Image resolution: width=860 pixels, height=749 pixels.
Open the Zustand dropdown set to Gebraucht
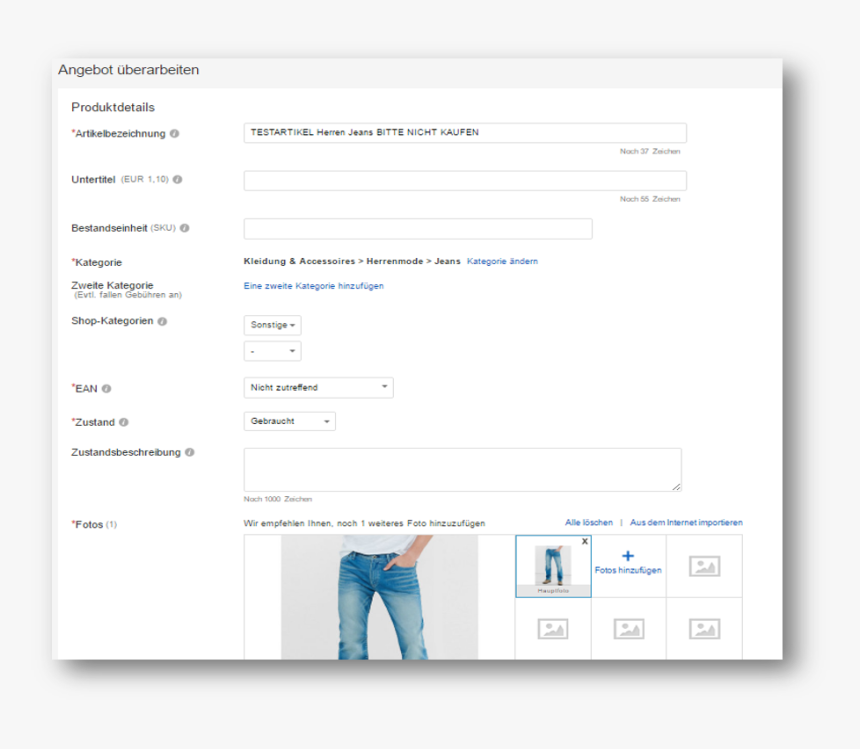[290, 421]
